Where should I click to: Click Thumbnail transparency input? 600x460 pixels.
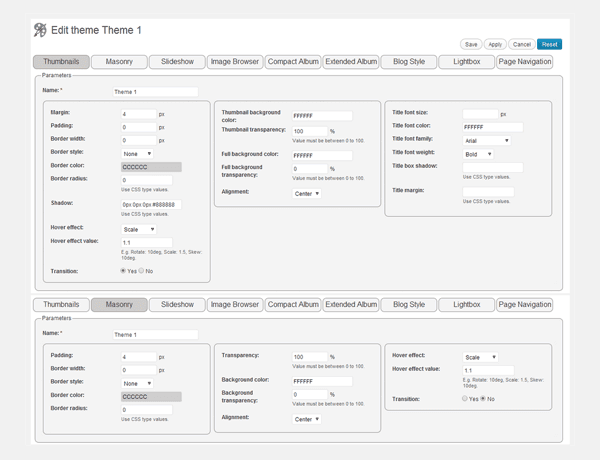[310, 131]
